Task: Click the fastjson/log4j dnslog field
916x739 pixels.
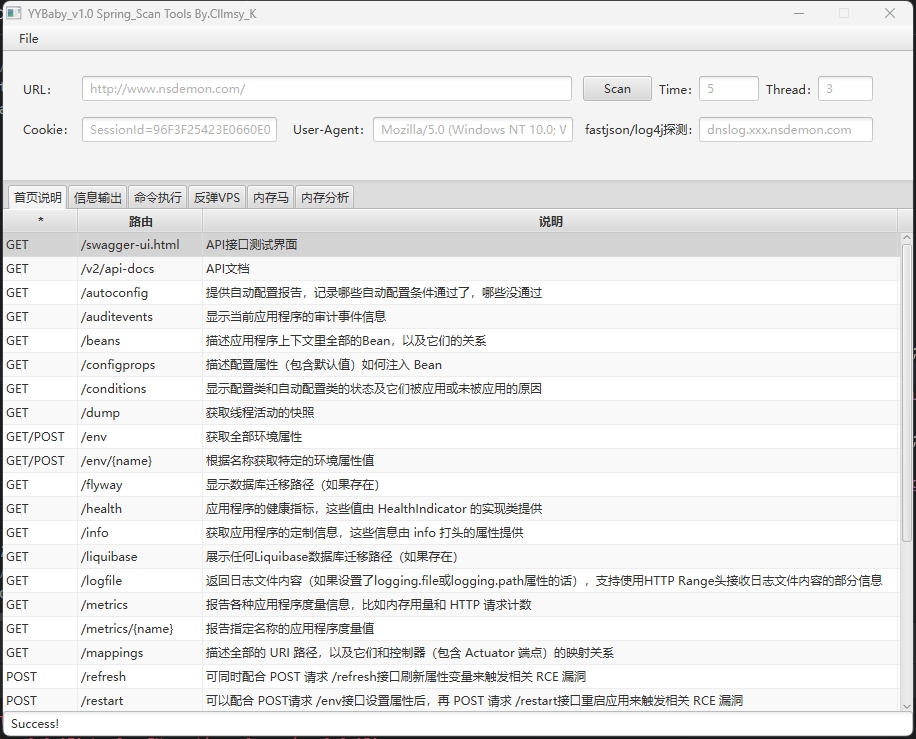Action: [785, 130]
